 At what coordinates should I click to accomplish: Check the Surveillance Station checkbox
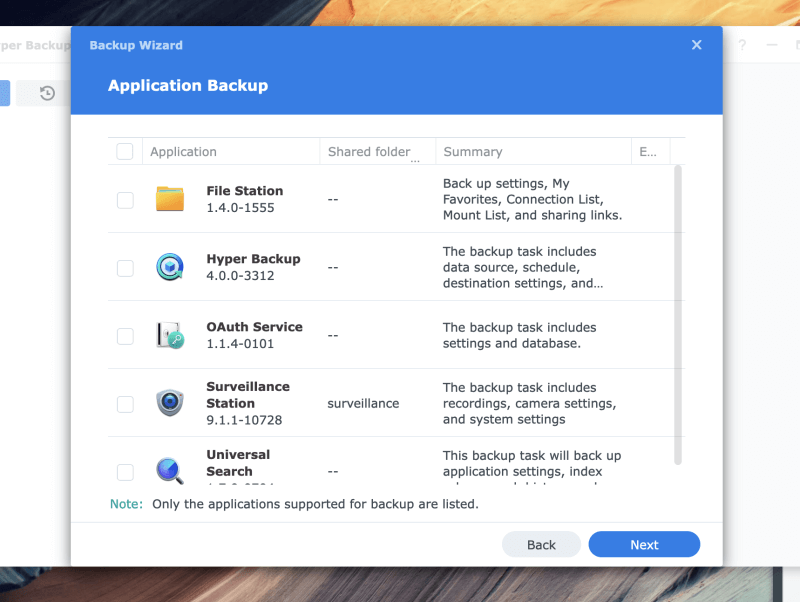[x=125, y=403]
